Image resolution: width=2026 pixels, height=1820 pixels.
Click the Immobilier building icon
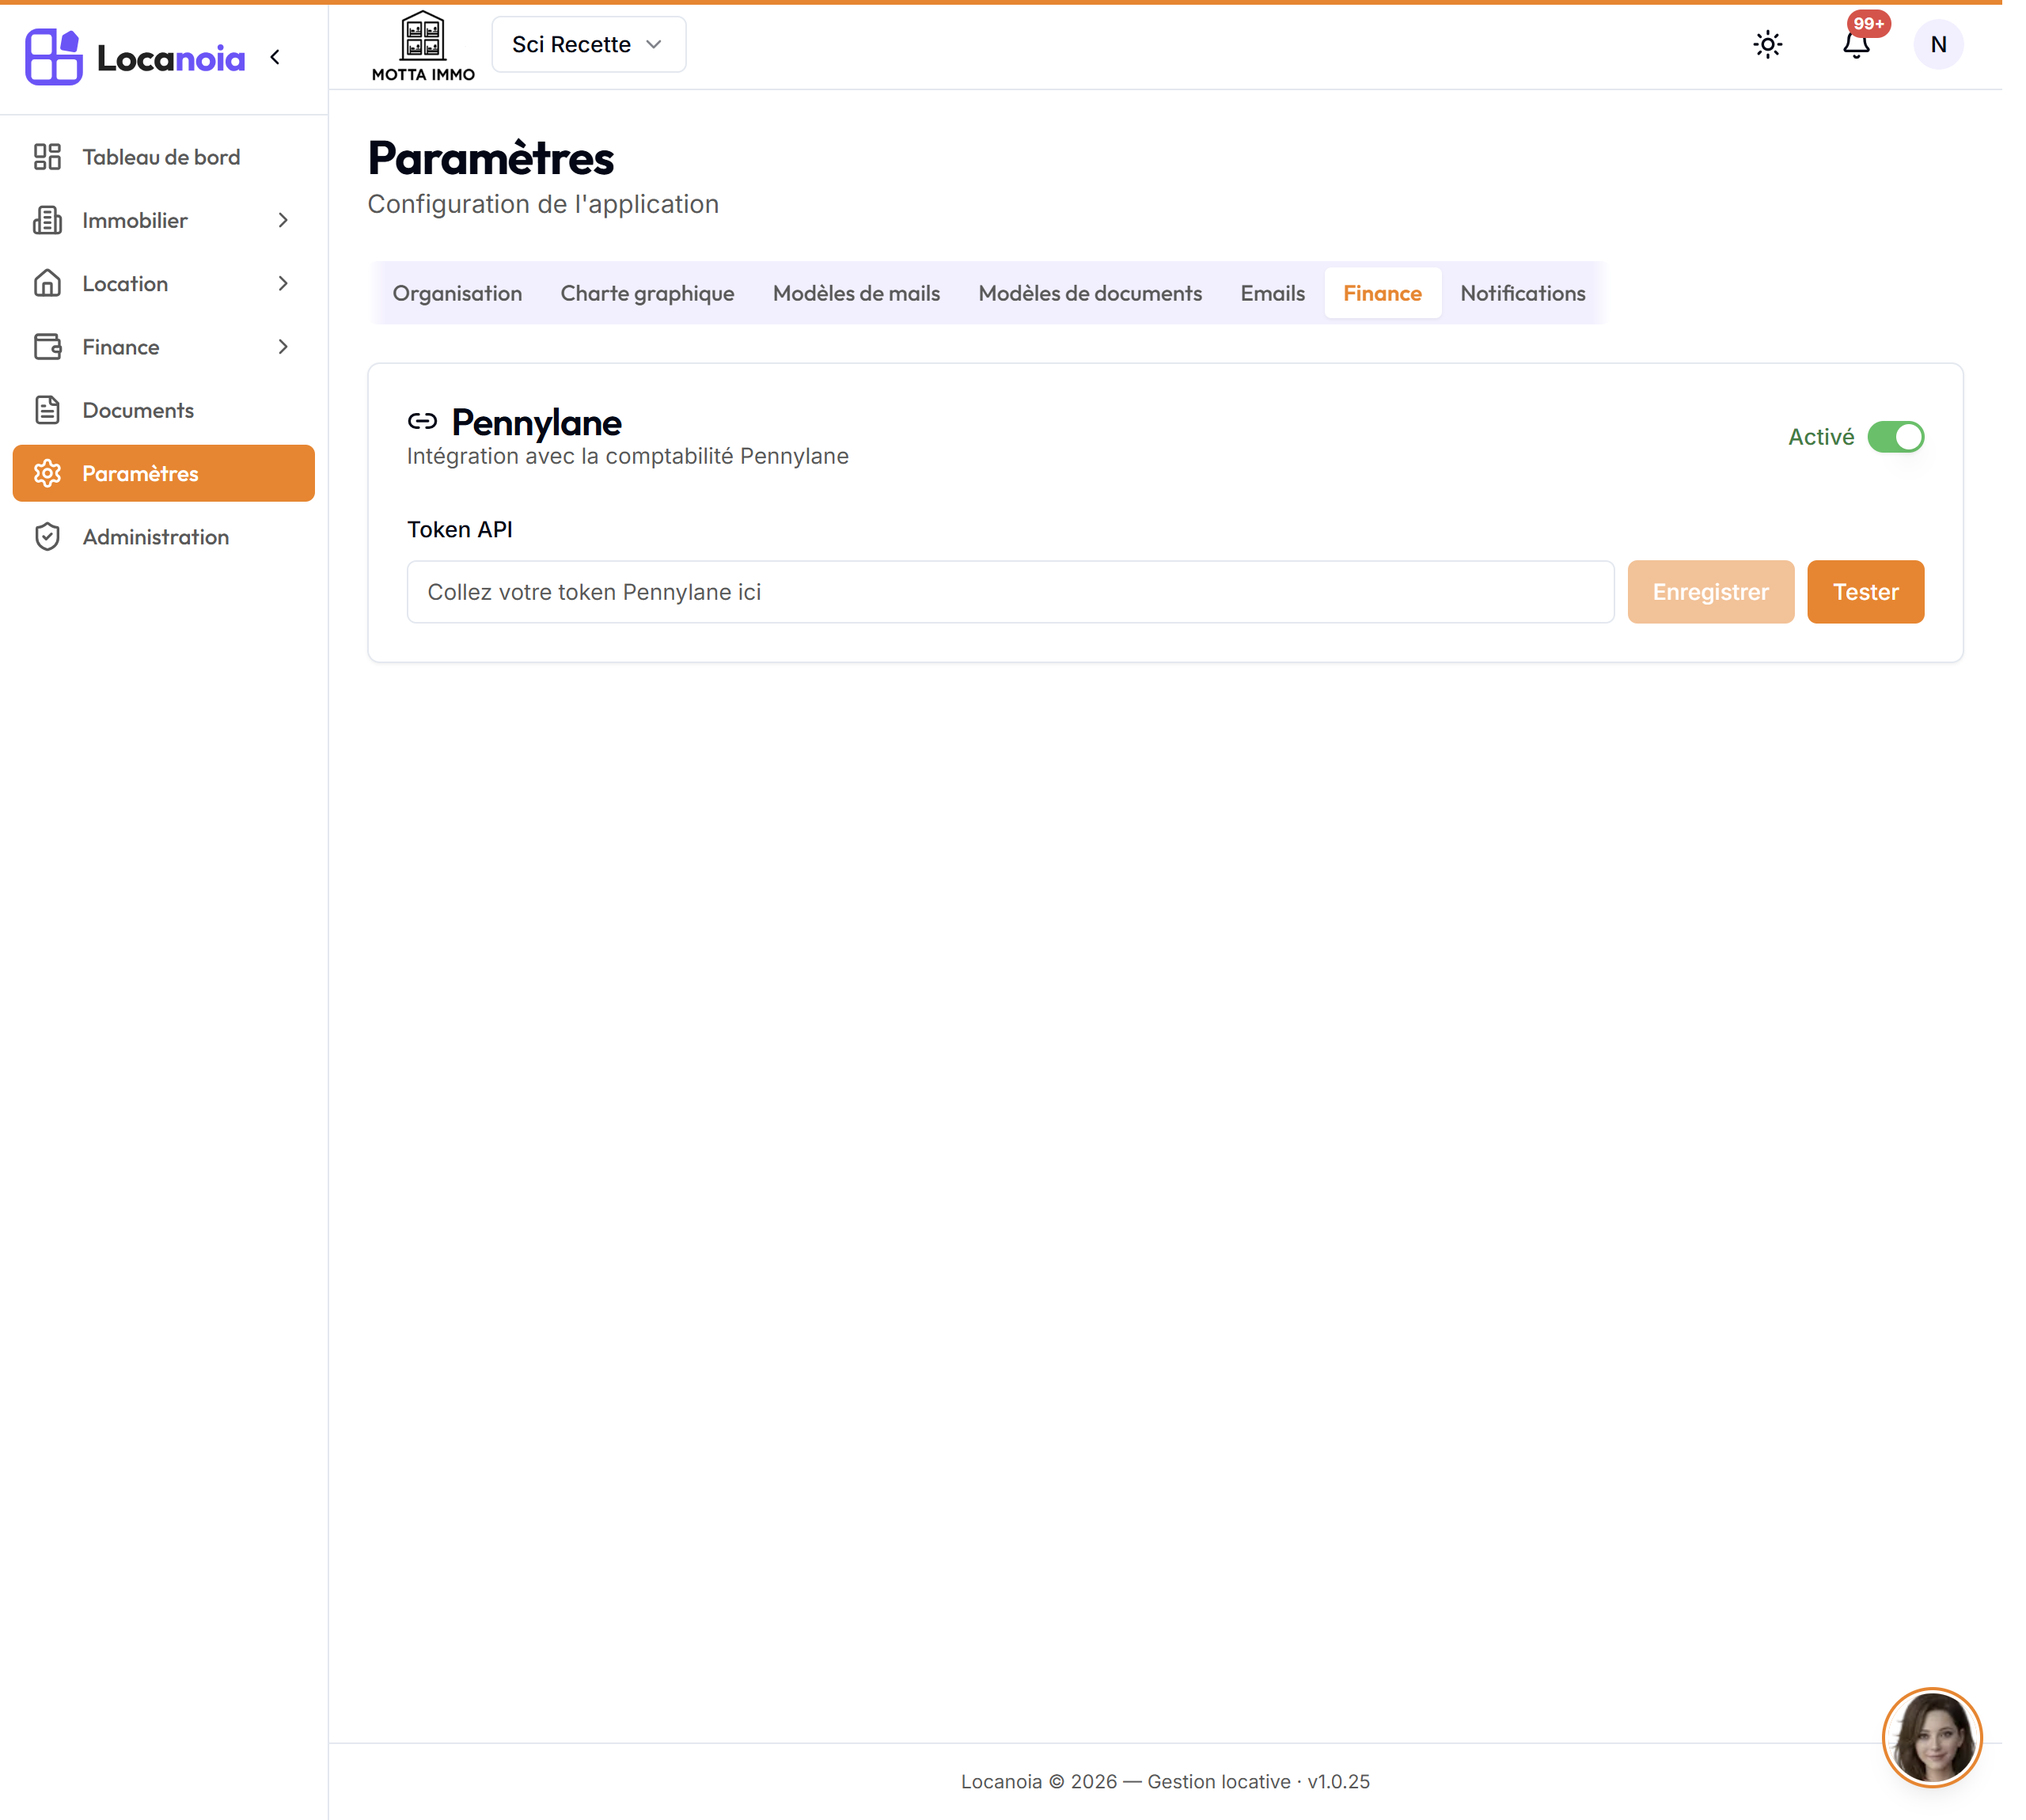tap(47, 220)
